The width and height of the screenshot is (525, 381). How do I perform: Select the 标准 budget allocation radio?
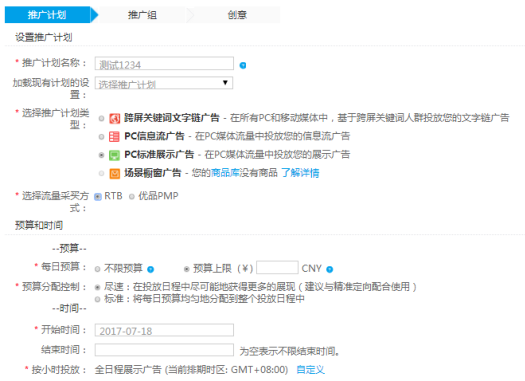pos(97,299)
